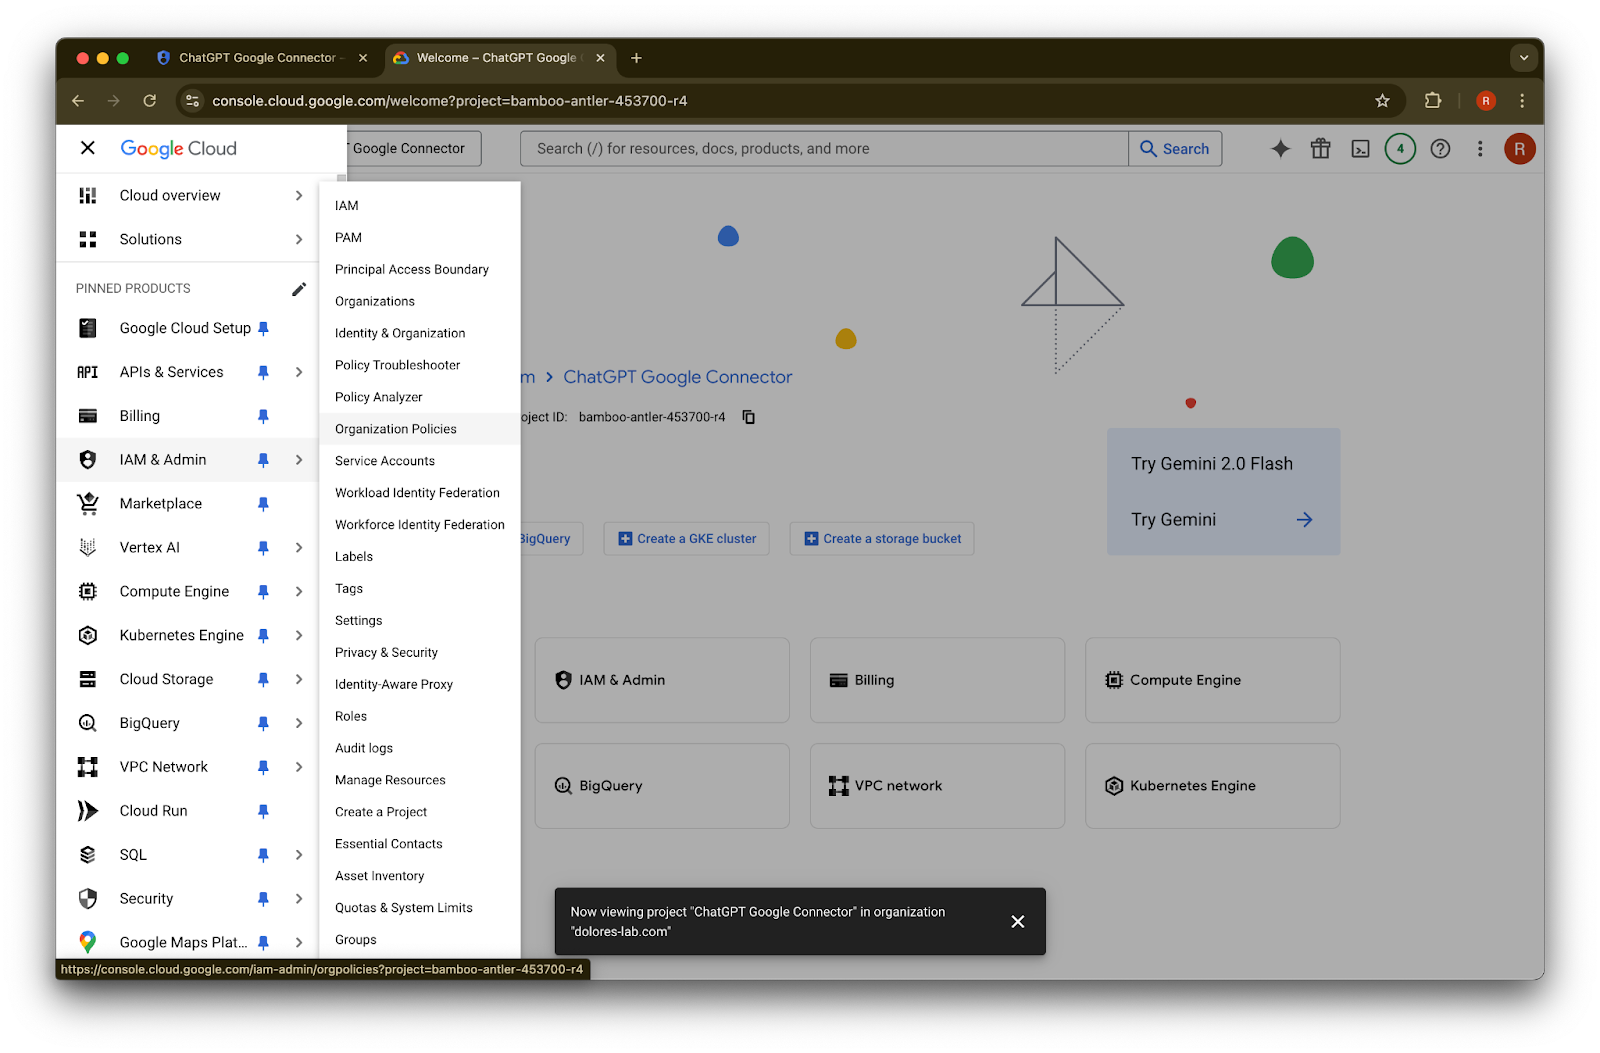Image resolution: width=1600 pixels, height=1053 pixels.
Task: Dismiss the now viewing project notification
Action: [x=1017, y=922]
